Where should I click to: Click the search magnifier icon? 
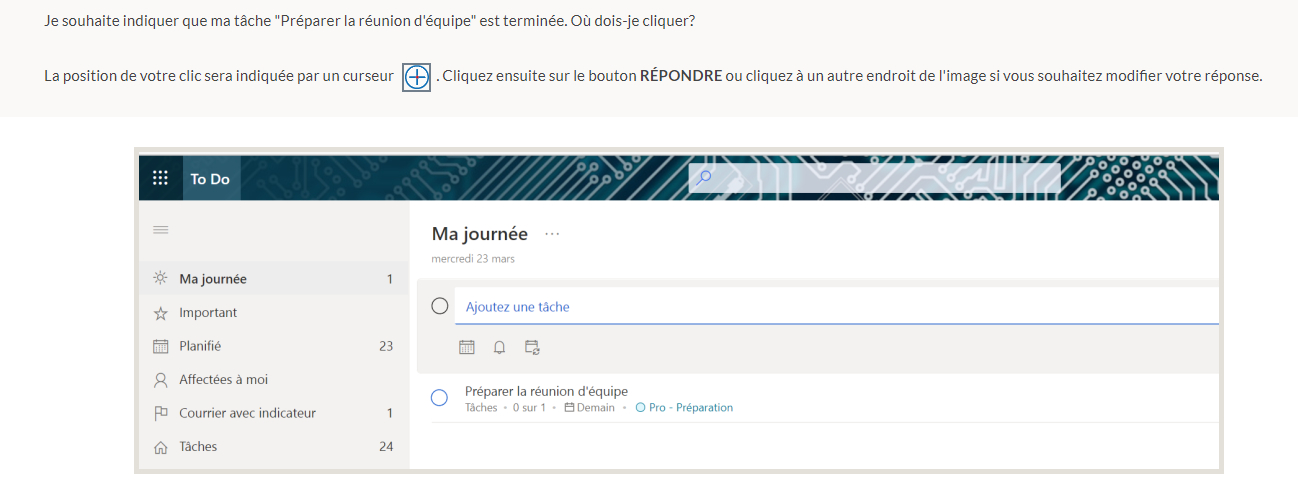coord(704,178)
